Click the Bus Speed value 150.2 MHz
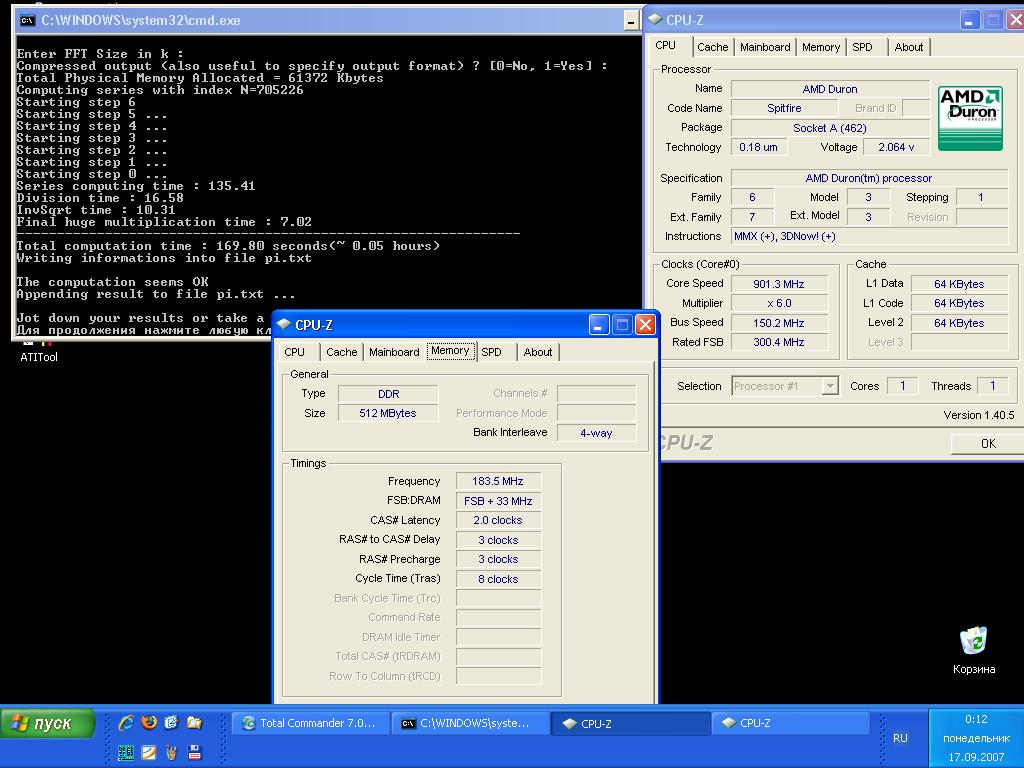Image resolution: width=1024 pixels, height=768 pixels. [779, 323]
